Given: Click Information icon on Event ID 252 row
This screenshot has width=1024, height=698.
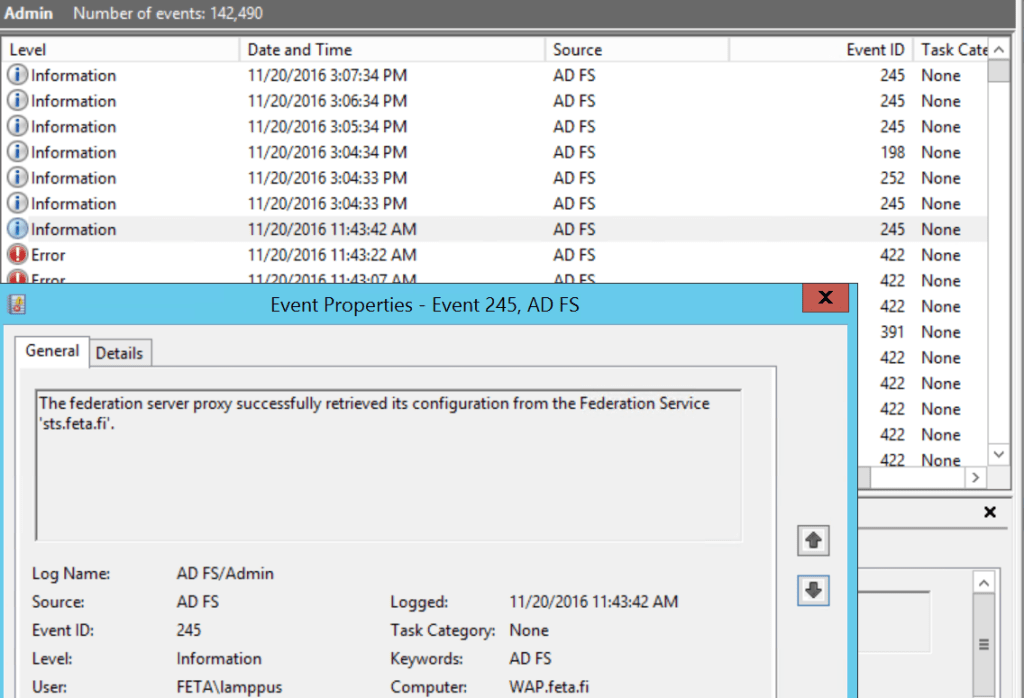Looking at the screenshot, I should coord(17,178).
